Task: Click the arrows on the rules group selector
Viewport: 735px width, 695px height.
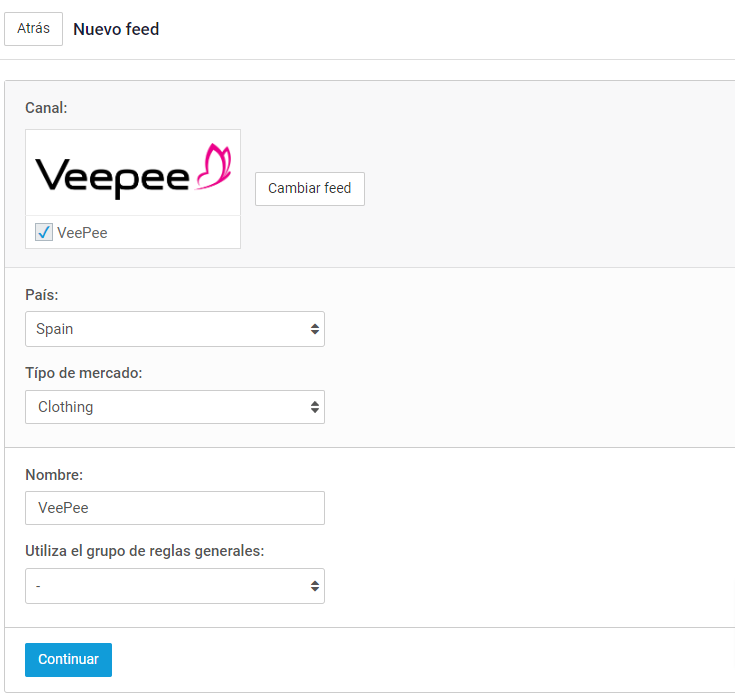Action: tap(315, 586)
